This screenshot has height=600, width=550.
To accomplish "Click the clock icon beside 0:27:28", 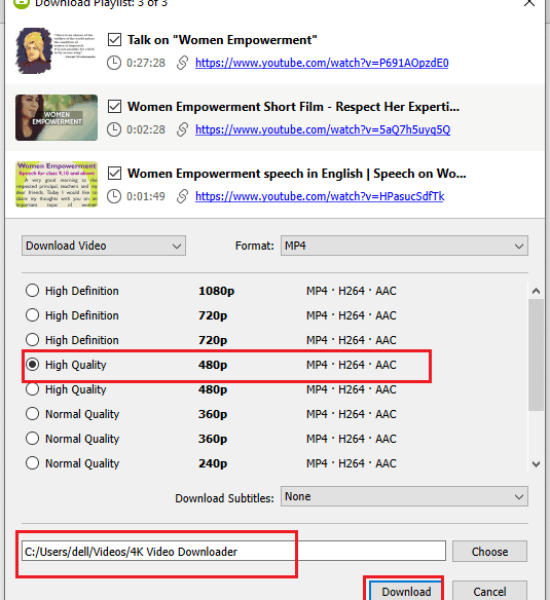I will click(x=114, y=63).
